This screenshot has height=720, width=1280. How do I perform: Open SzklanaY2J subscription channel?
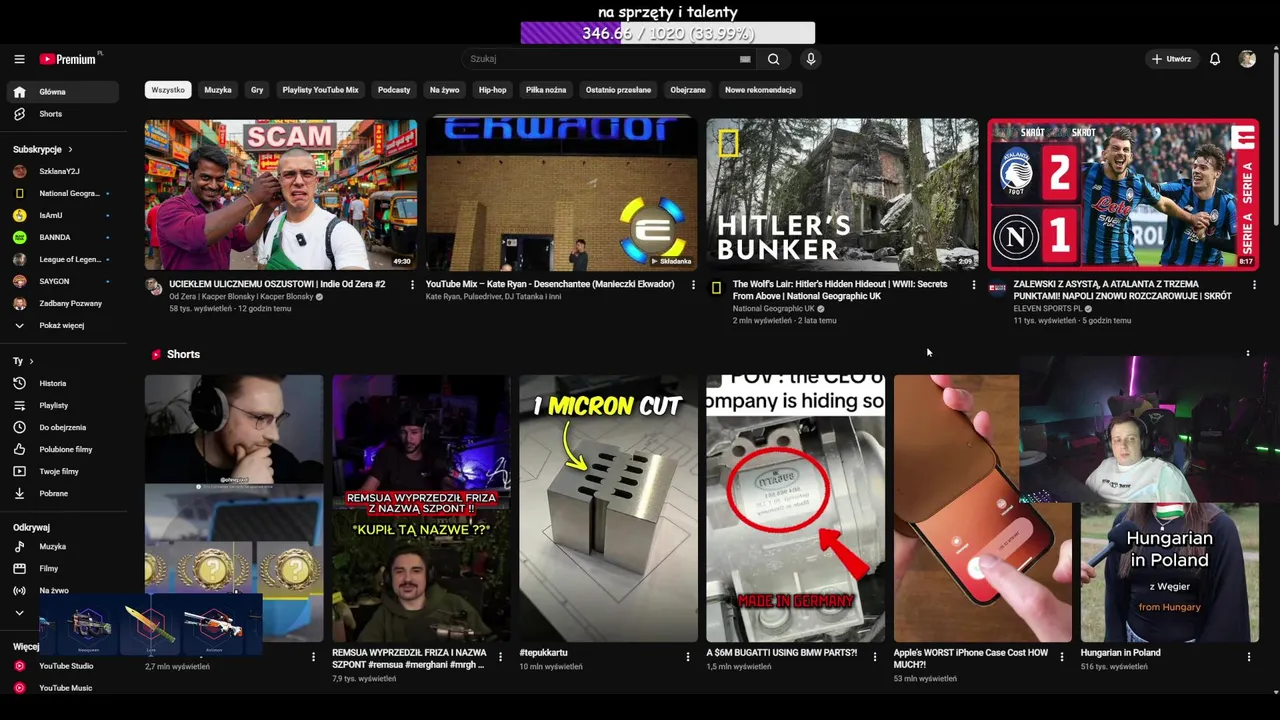click(x=62, y=172)
